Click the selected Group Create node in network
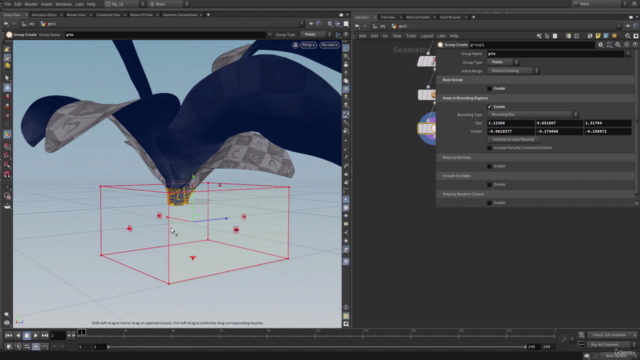Viewport: 640px width, 360px height. pos(427,129)
